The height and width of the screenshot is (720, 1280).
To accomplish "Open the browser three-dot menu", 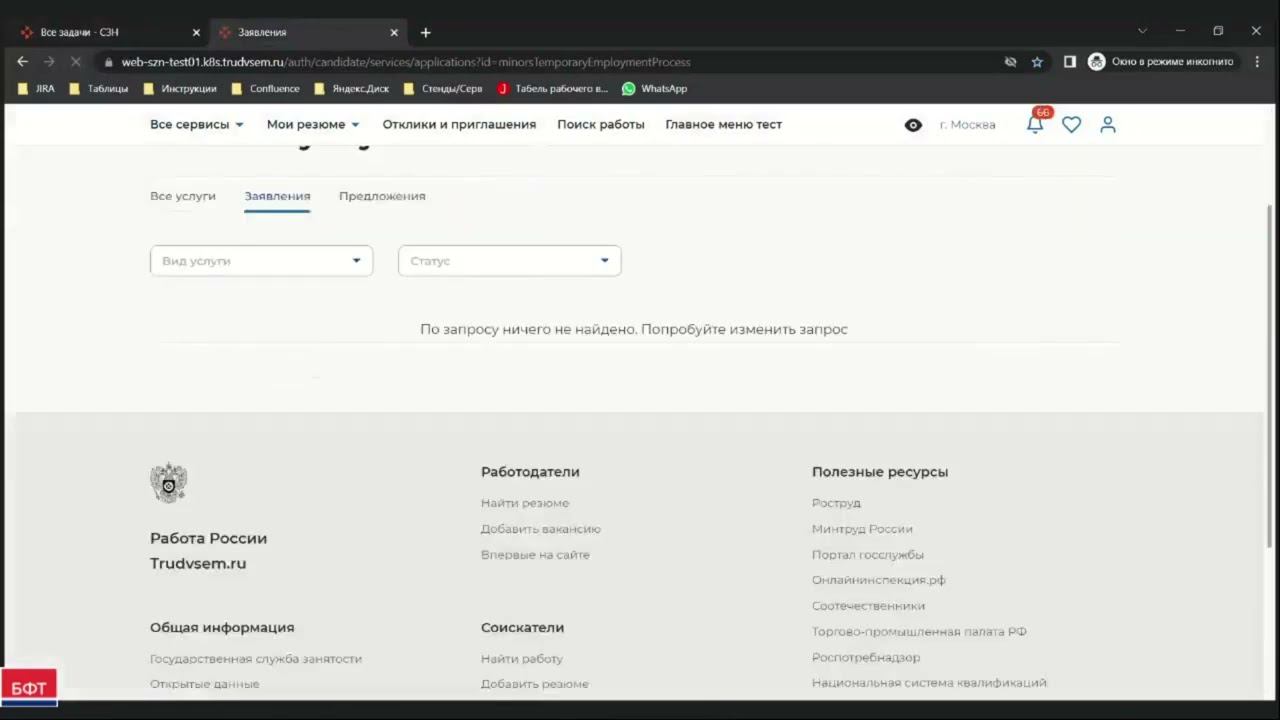I will (1257, 62).
